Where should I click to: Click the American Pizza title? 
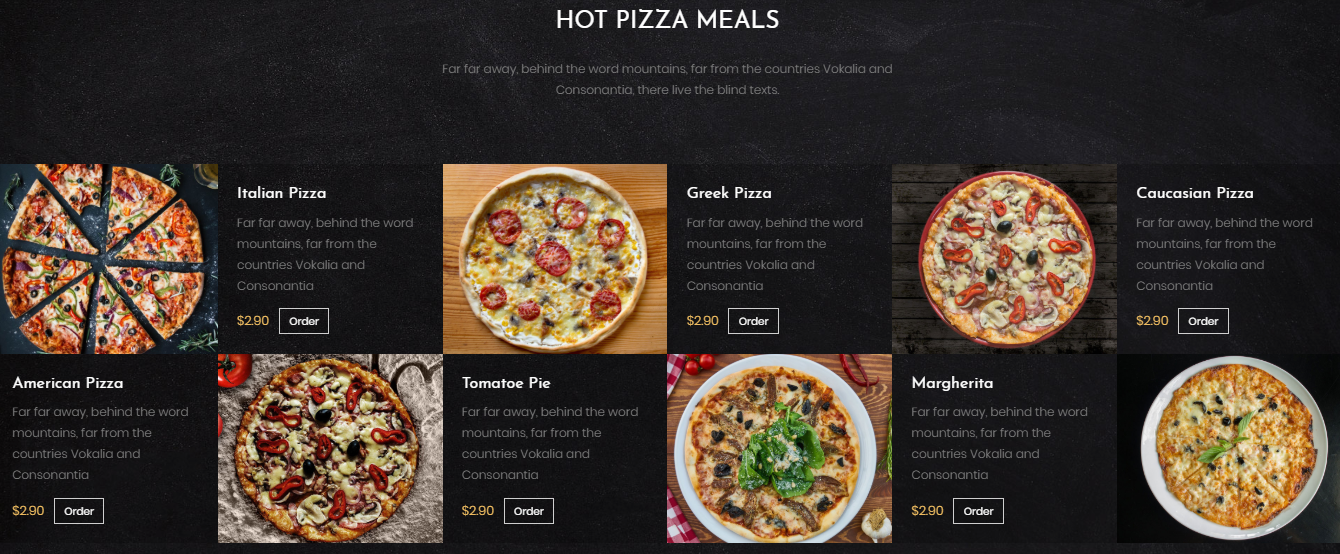tap(68, 383)
